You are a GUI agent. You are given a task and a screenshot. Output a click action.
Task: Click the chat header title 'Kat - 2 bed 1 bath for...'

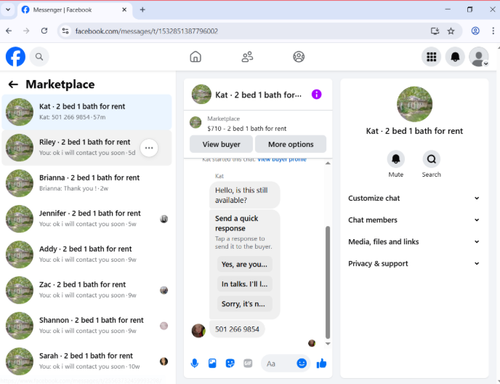coord(258,95)
